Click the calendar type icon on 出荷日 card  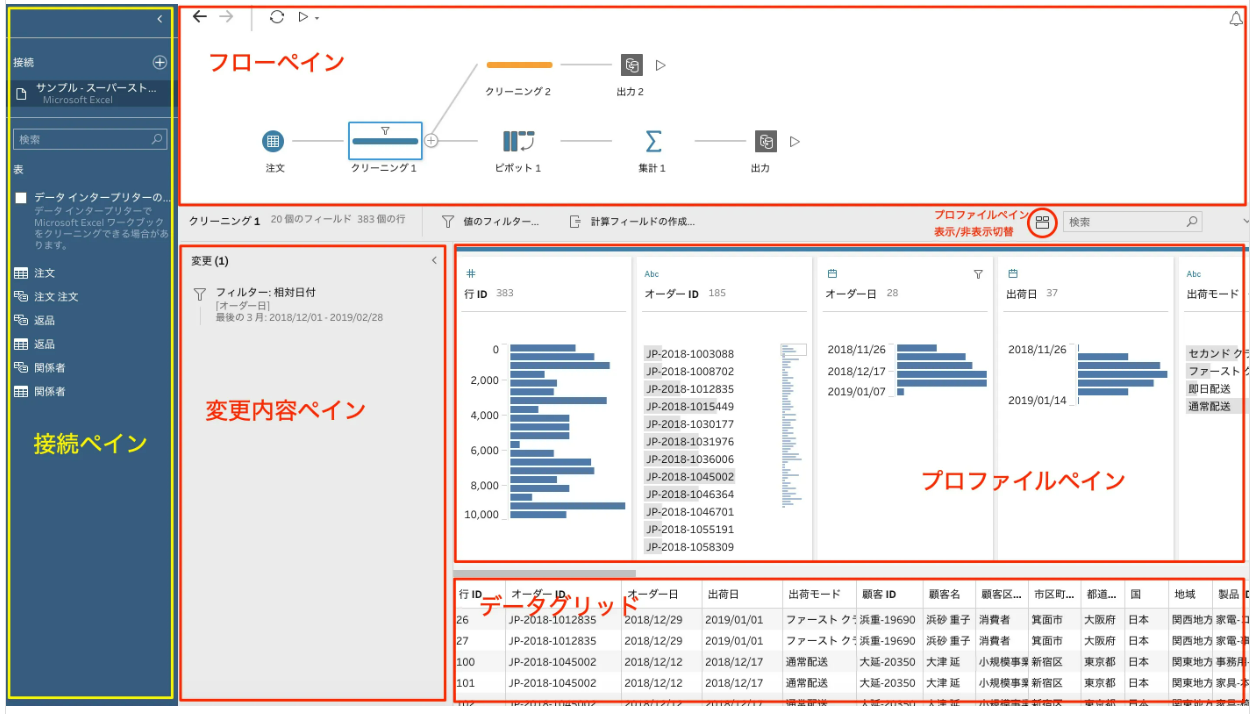click(x=1012, y=274)
